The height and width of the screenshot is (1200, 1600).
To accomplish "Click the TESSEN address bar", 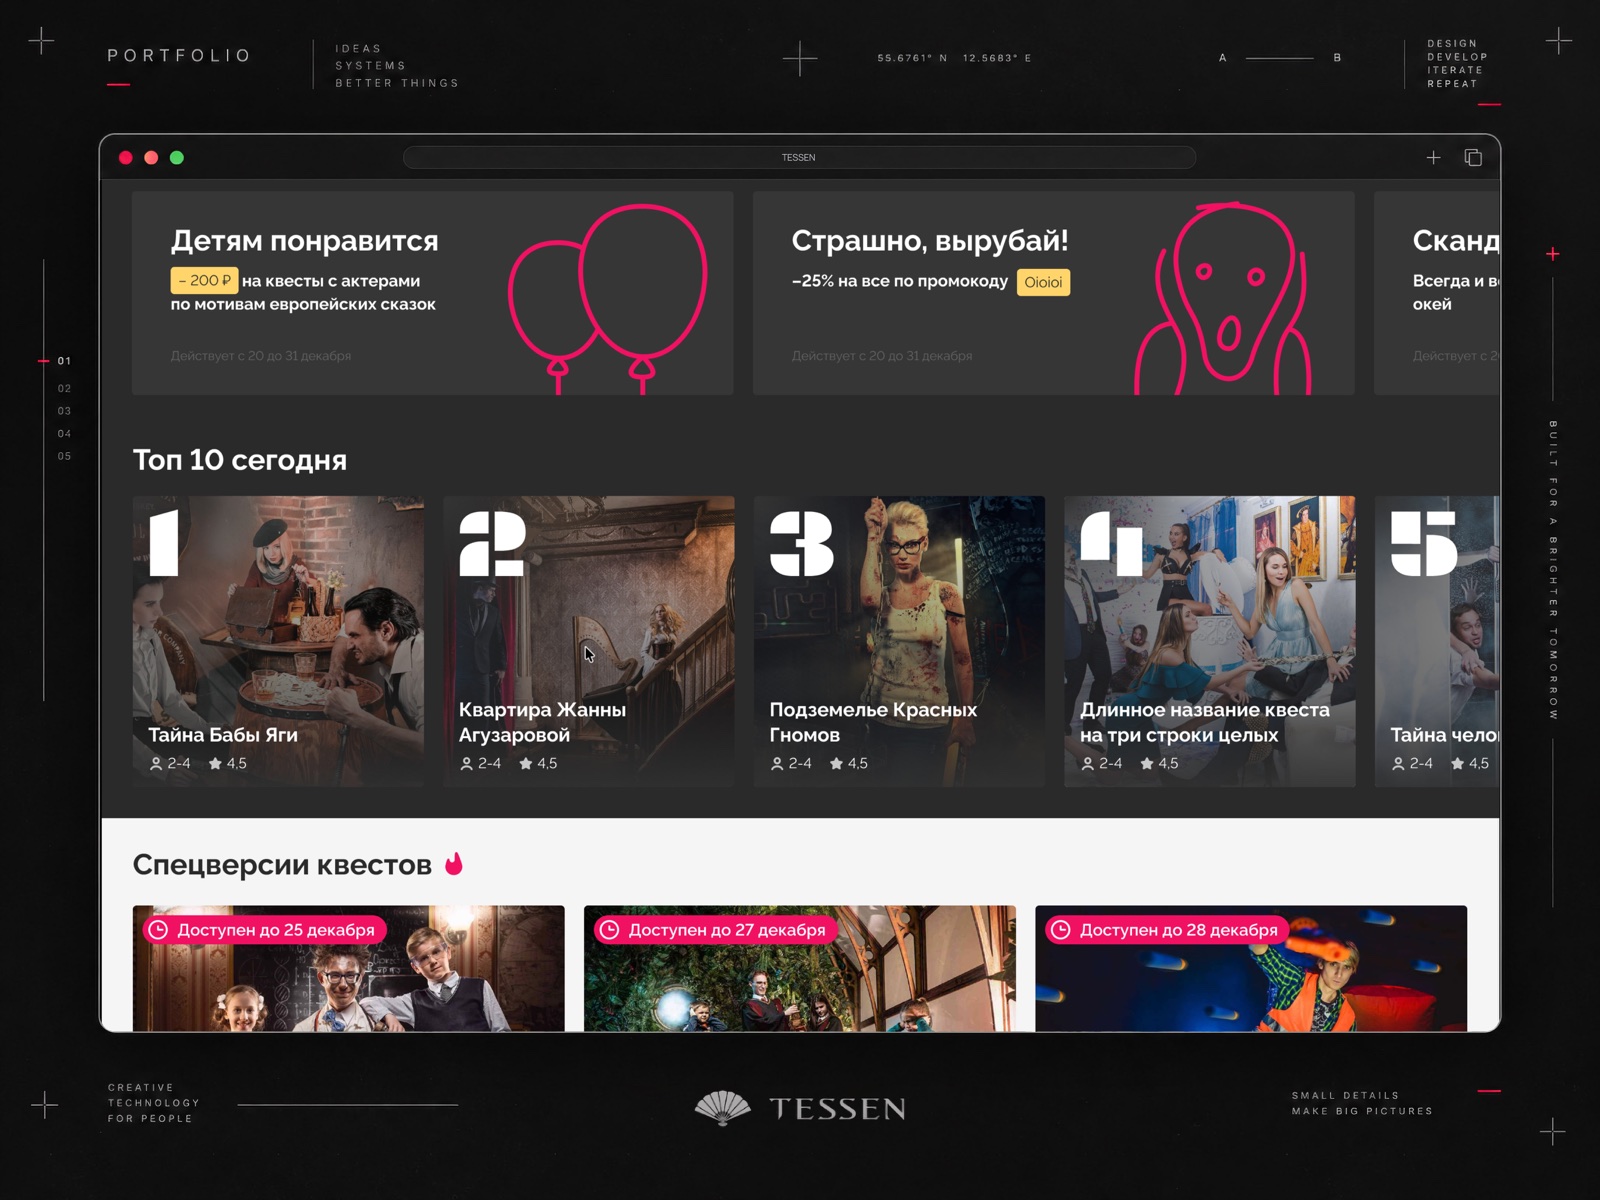I will pyautogui.click(x=799, y=158).
